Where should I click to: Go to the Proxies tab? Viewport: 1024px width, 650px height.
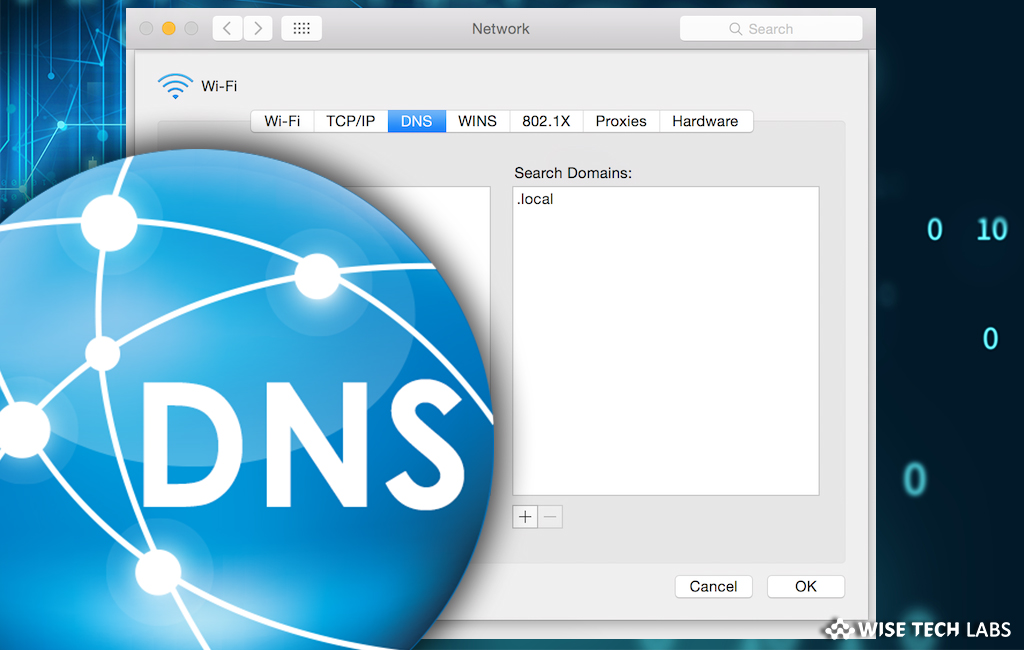621,121
